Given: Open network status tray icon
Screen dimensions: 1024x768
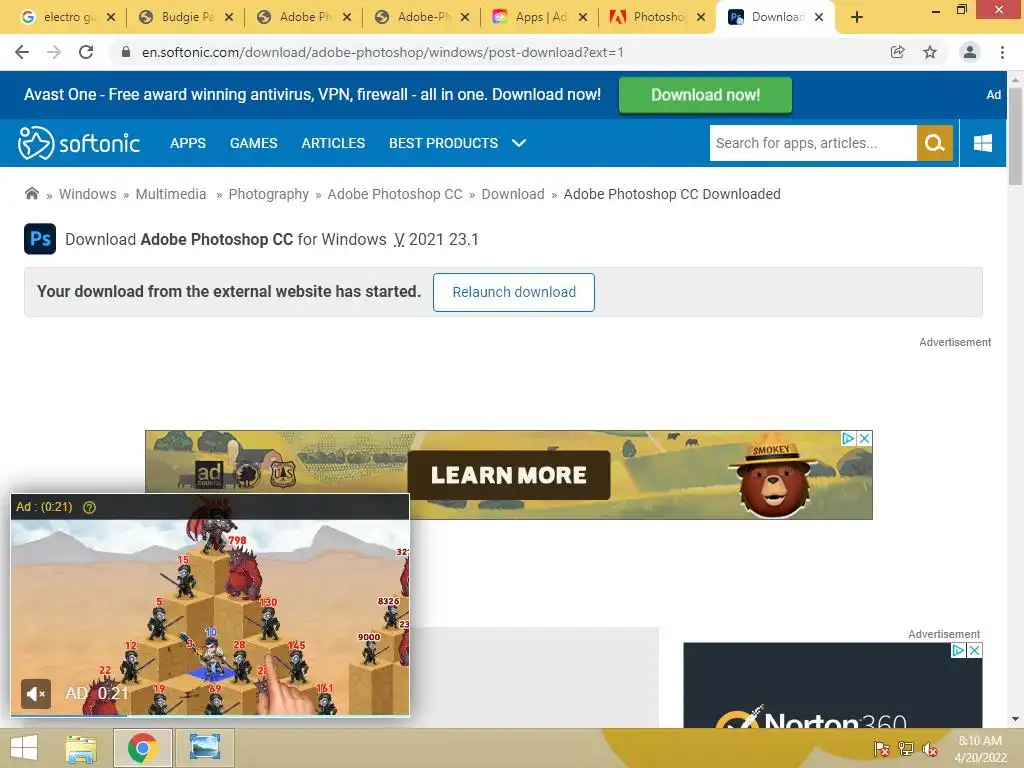Looking at the screenshot, I should [906, 749].
